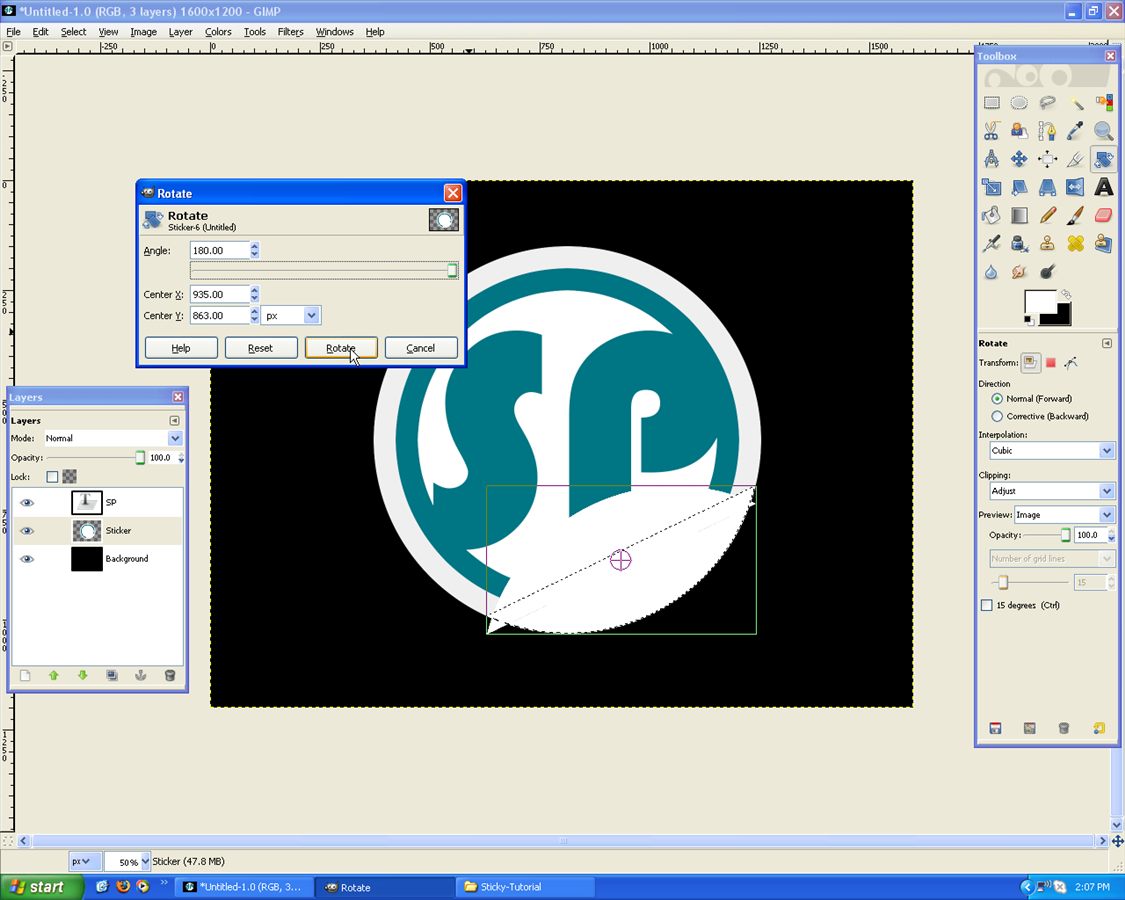
Task: Select the Crop tool
Action: point(1075,159)
